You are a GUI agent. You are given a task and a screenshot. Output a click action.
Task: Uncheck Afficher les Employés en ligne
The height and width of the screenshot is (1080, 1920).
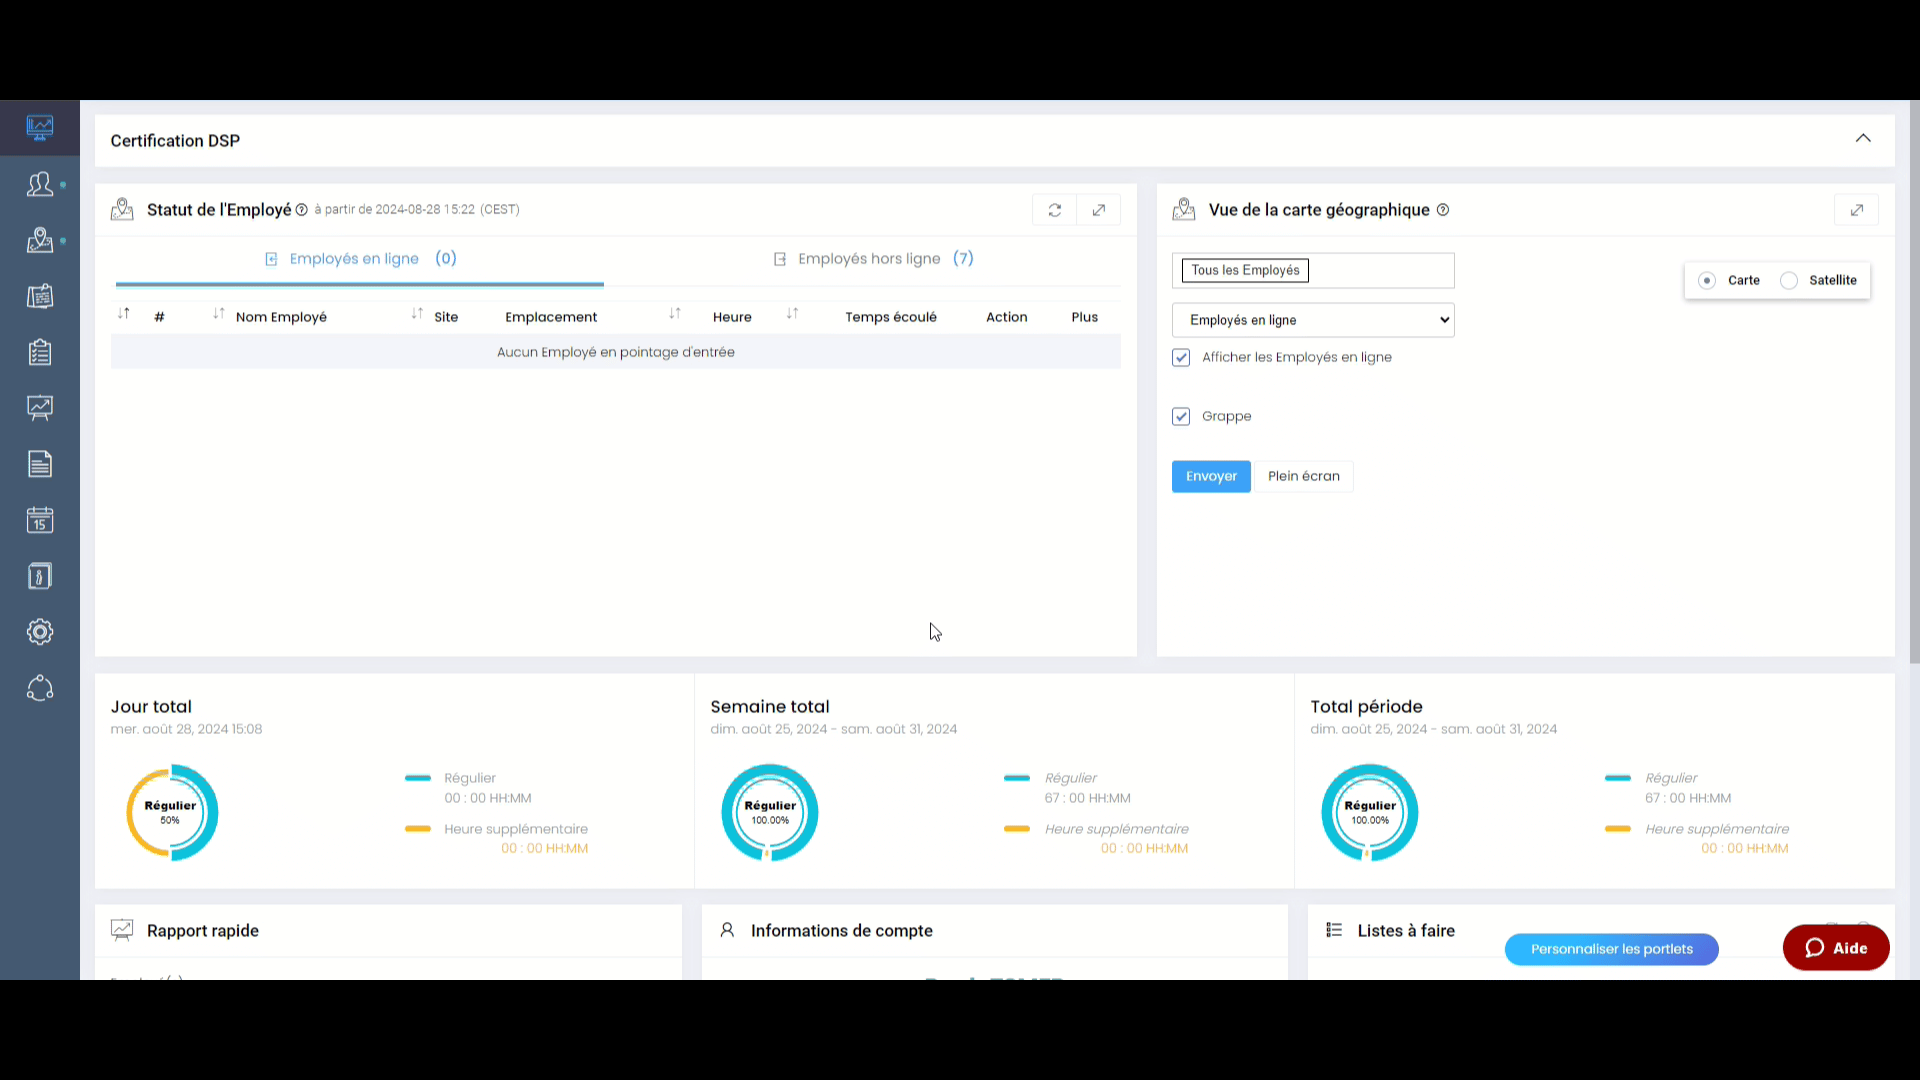(1181, 357)
